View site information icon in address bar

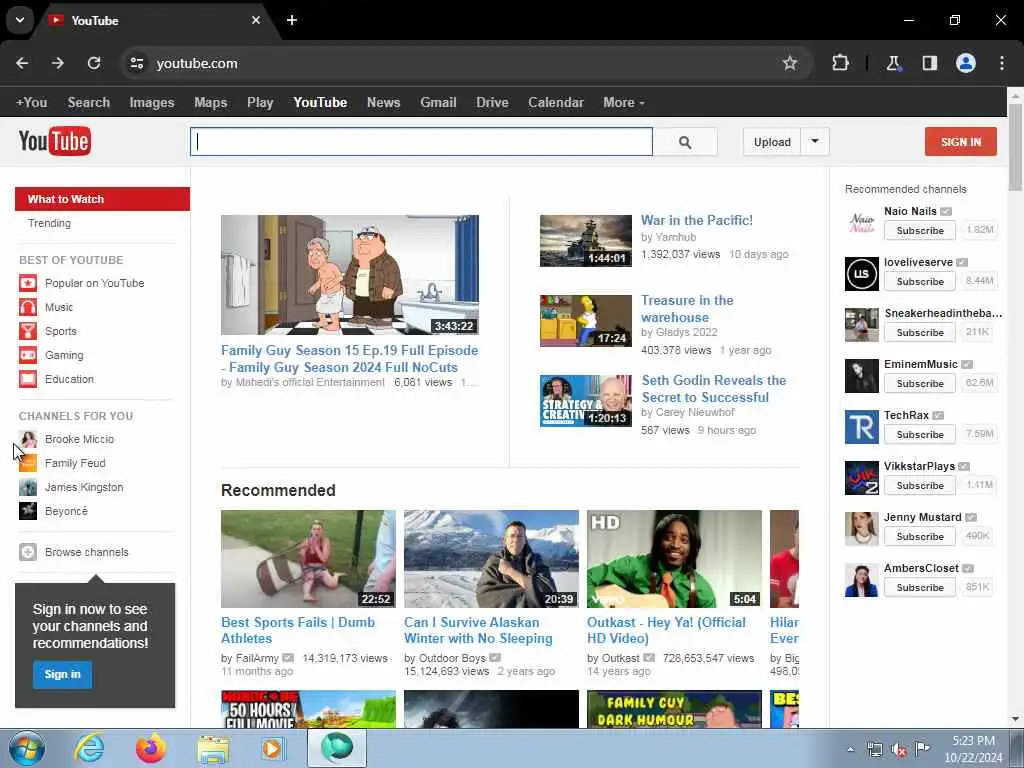136,63
